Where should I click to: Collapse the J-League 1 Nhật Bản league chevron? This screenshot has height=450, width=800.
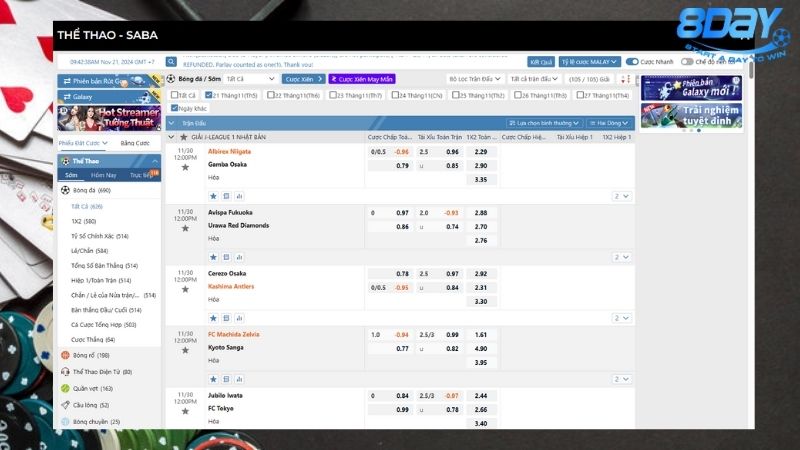point(171,137)
